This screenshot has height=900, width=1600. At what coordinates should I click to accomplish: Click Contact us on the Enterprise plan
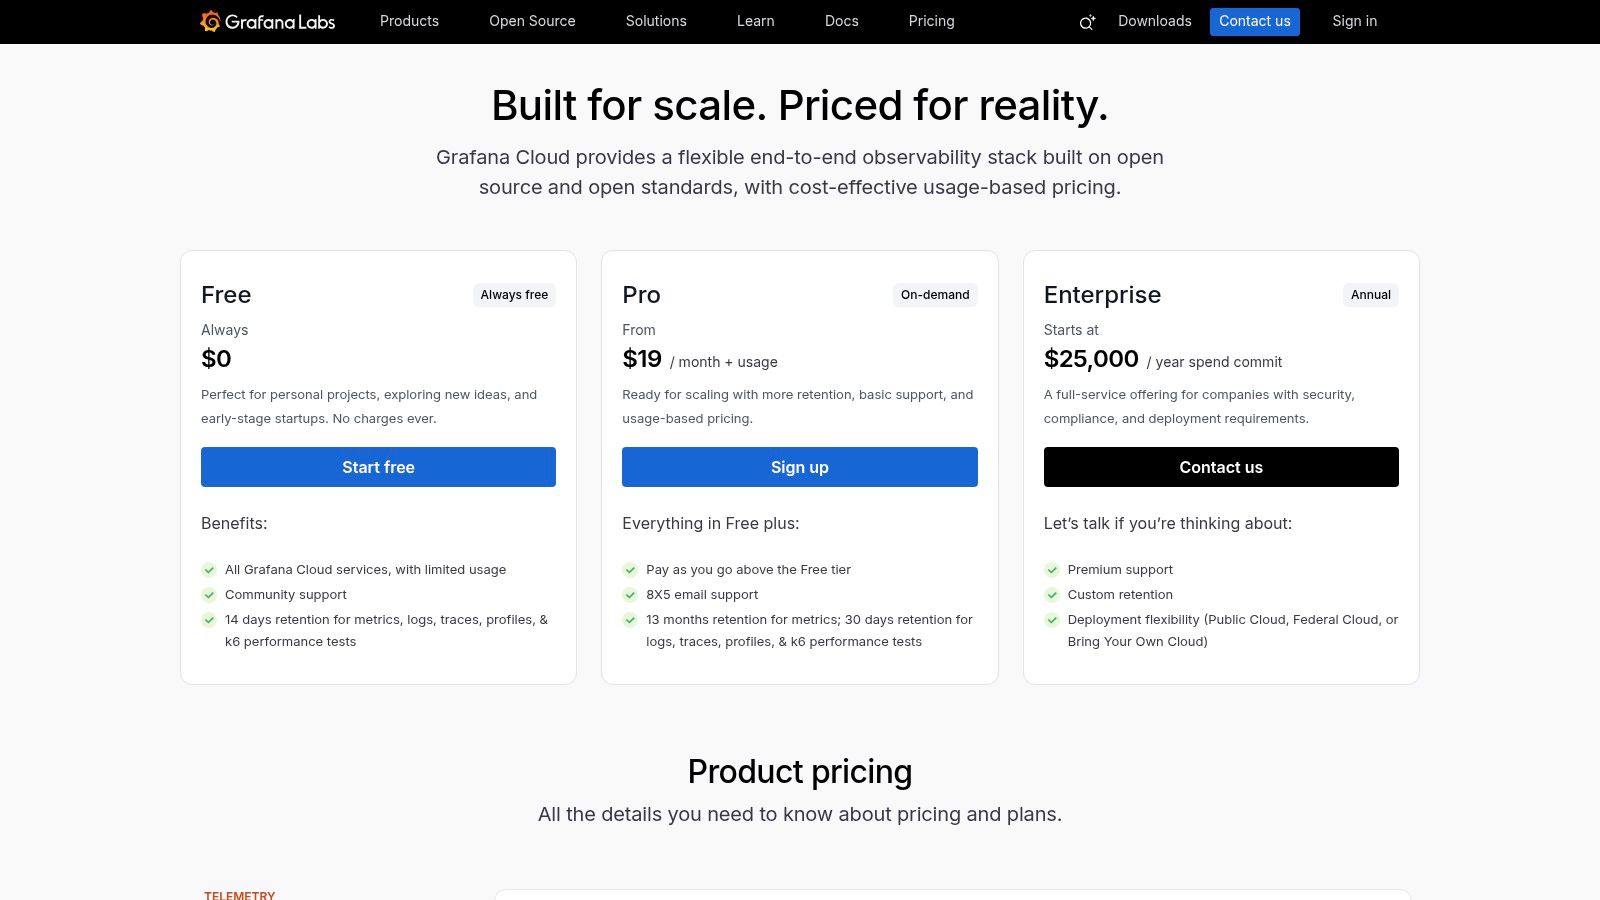click(1221, 467)
